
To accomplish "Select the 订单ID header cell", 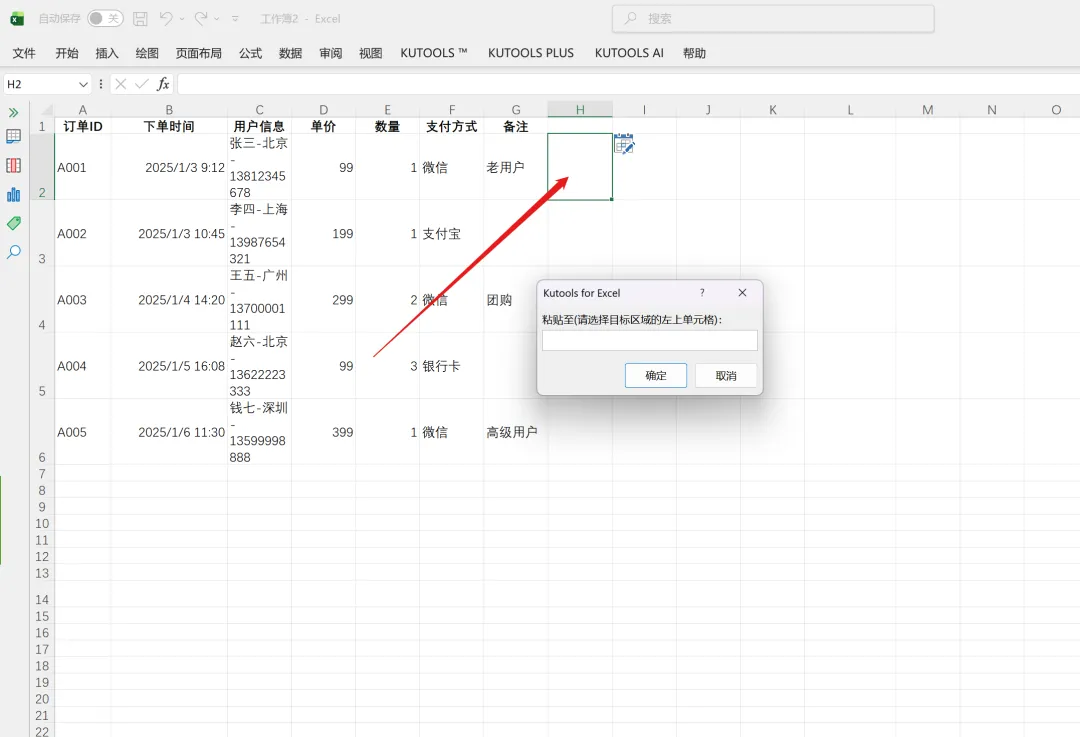I will (x=83, y=126).
